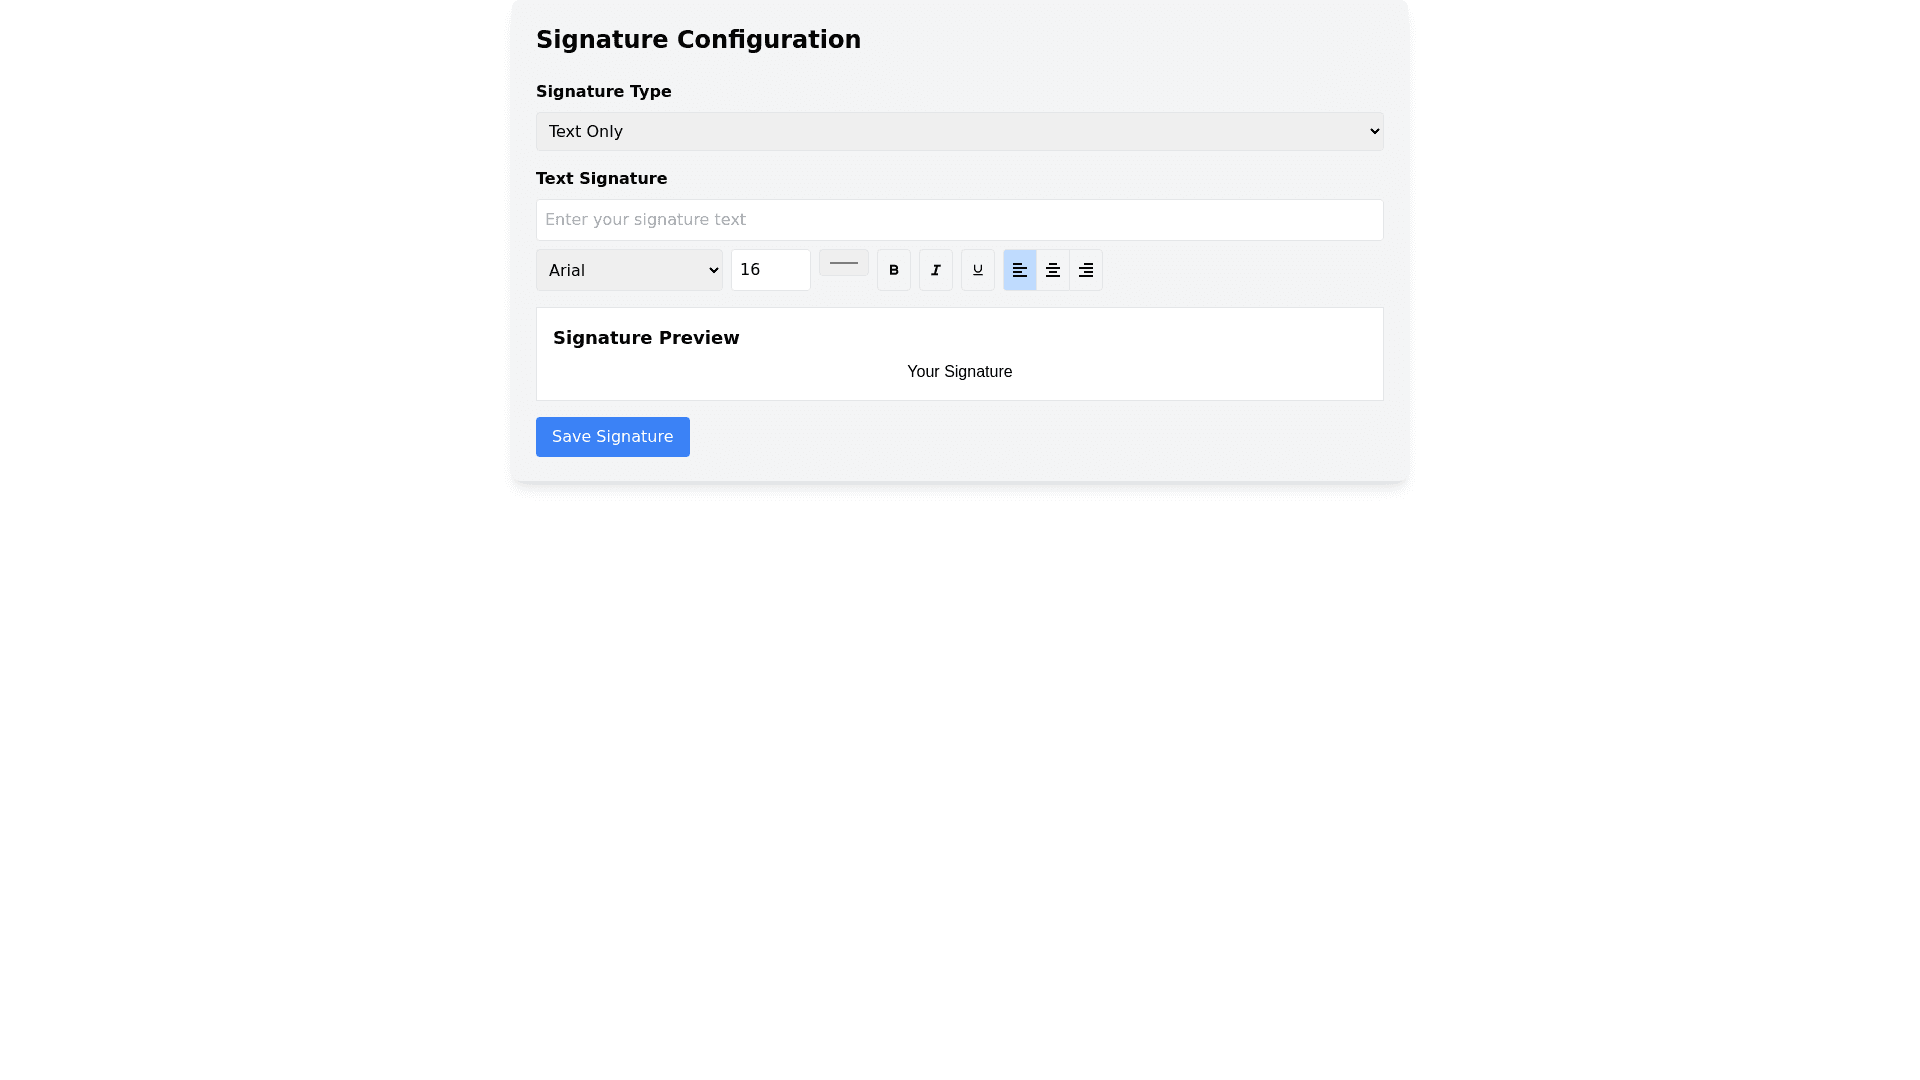Click the 'Arial' font name text

(x=567, y=271)
